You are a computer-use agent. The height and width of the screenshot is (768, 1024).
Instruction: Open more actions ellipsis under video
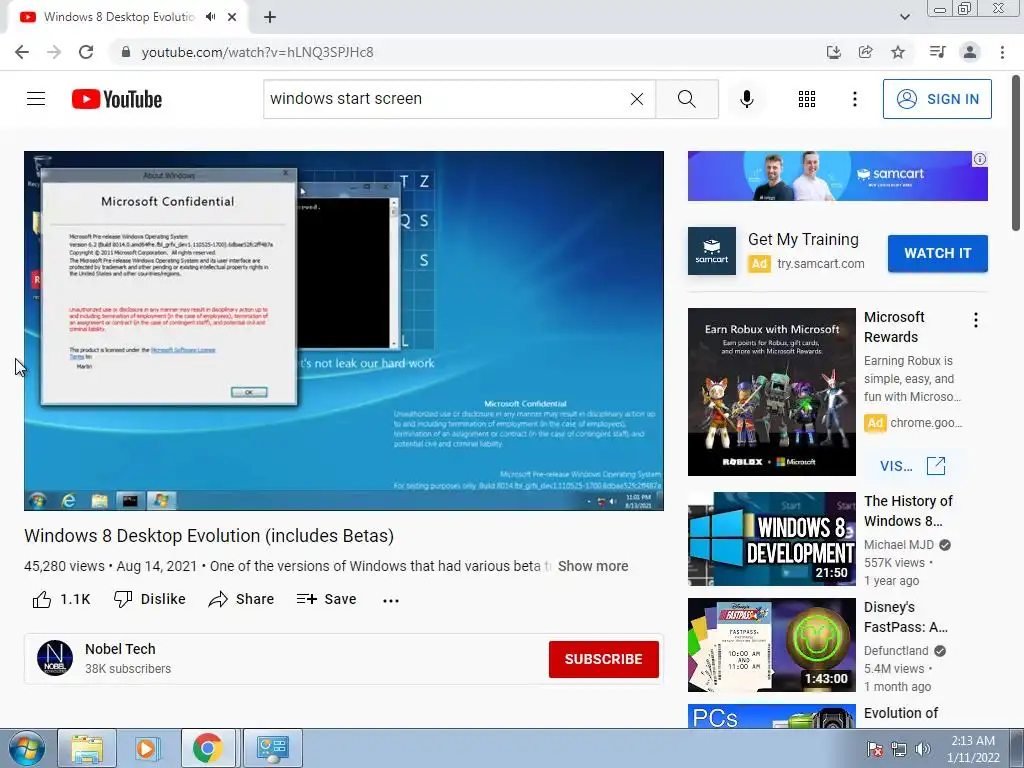point(391,600)
